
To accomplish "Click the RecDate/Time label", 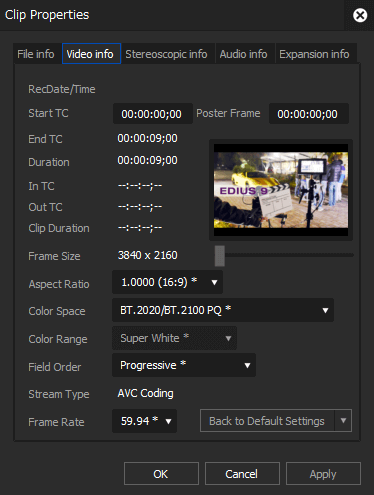I will pyautogui.click(x=62, y=89).
